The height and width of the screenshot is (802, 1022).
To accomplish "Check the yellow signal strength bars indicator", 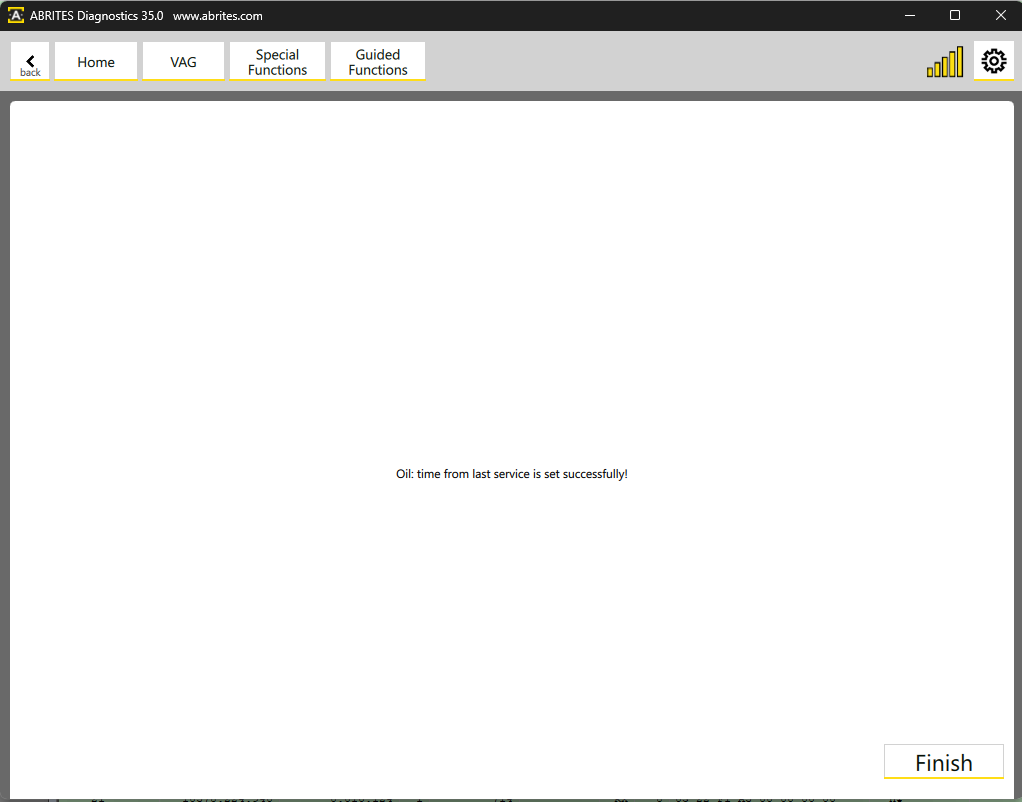I will coord(945,62).
